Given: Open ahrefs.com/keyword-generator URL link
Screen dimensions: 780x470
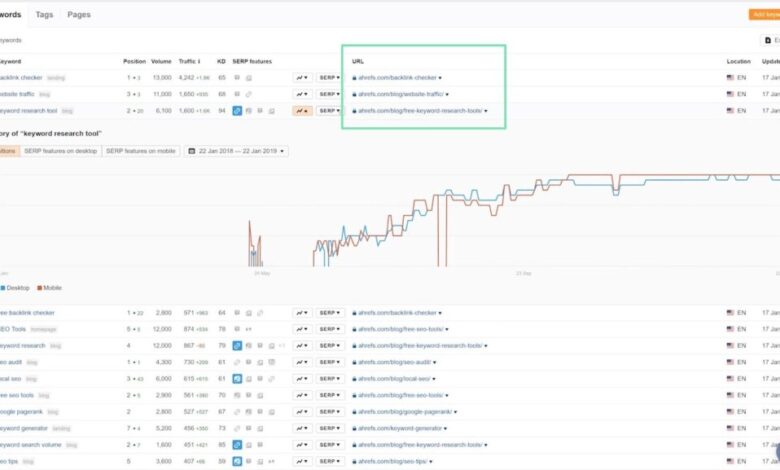Looking at the screenshot, I should (400, 428).
